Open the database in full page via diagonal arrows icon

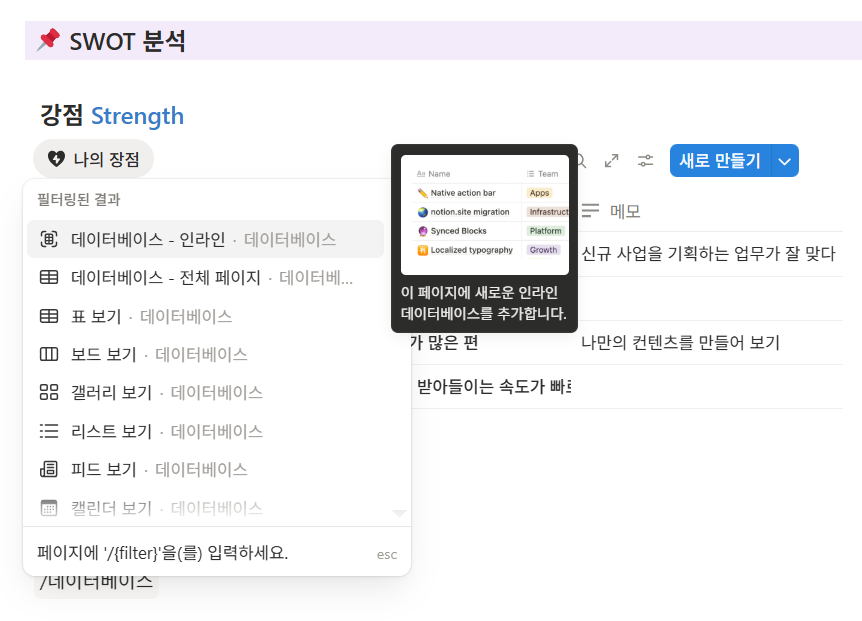[611, 160]
